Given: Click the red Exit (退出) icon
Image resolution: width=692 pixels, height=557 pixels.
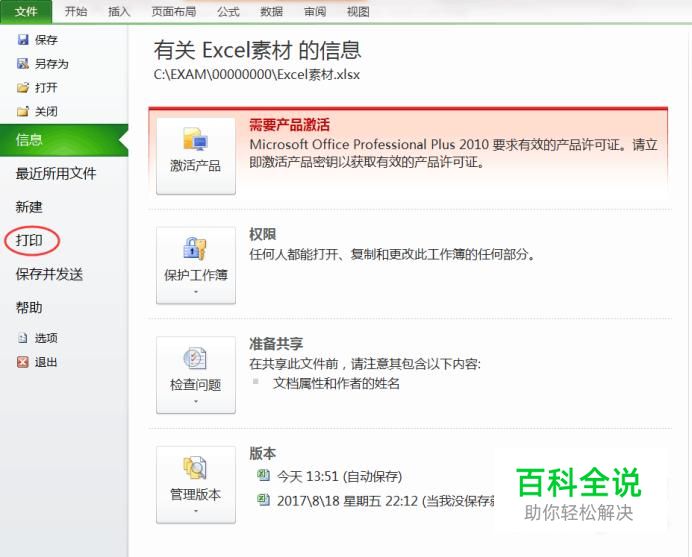Looking at the screenshot, I should 23,362.
